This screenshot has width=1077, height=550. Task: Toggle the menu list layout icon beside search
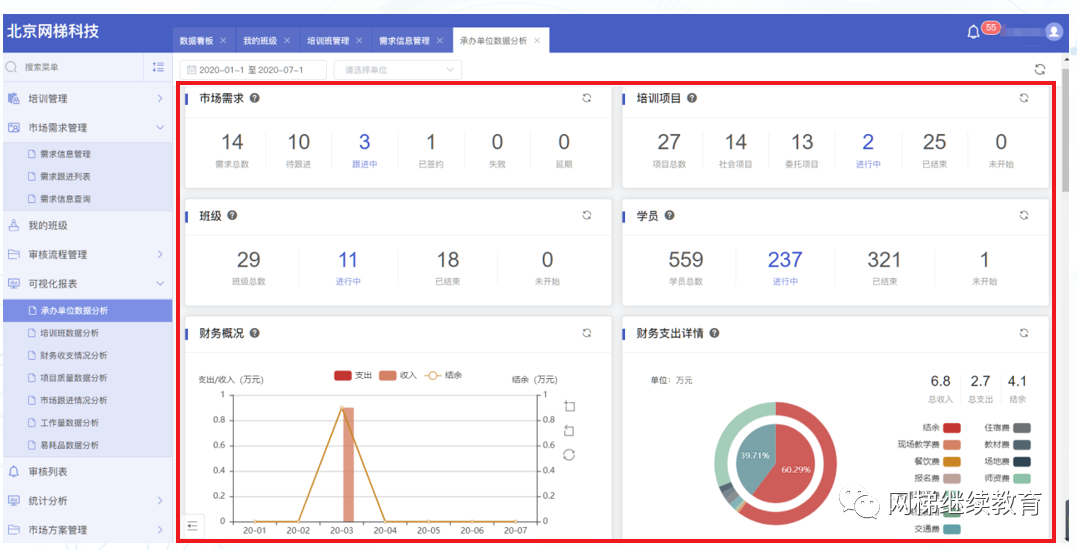coord(158,67)
